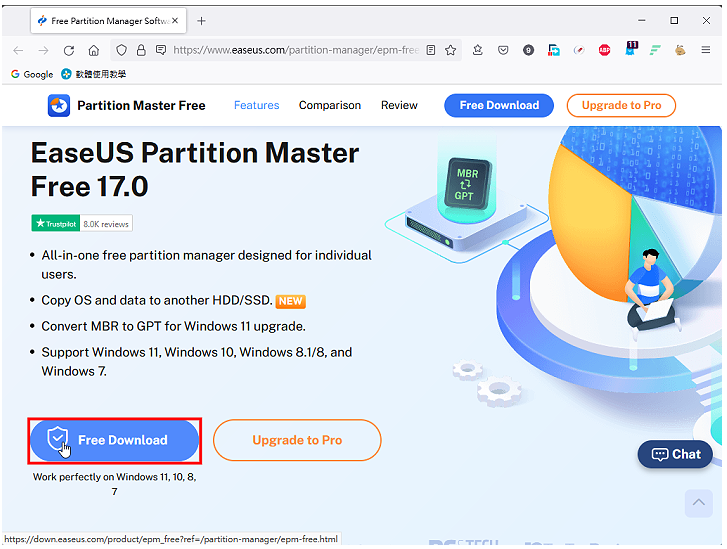Click the scroll-to-top chevron button
Viewport: 727px width, 549px height.
pyautogui.click(x=699, y=503)
